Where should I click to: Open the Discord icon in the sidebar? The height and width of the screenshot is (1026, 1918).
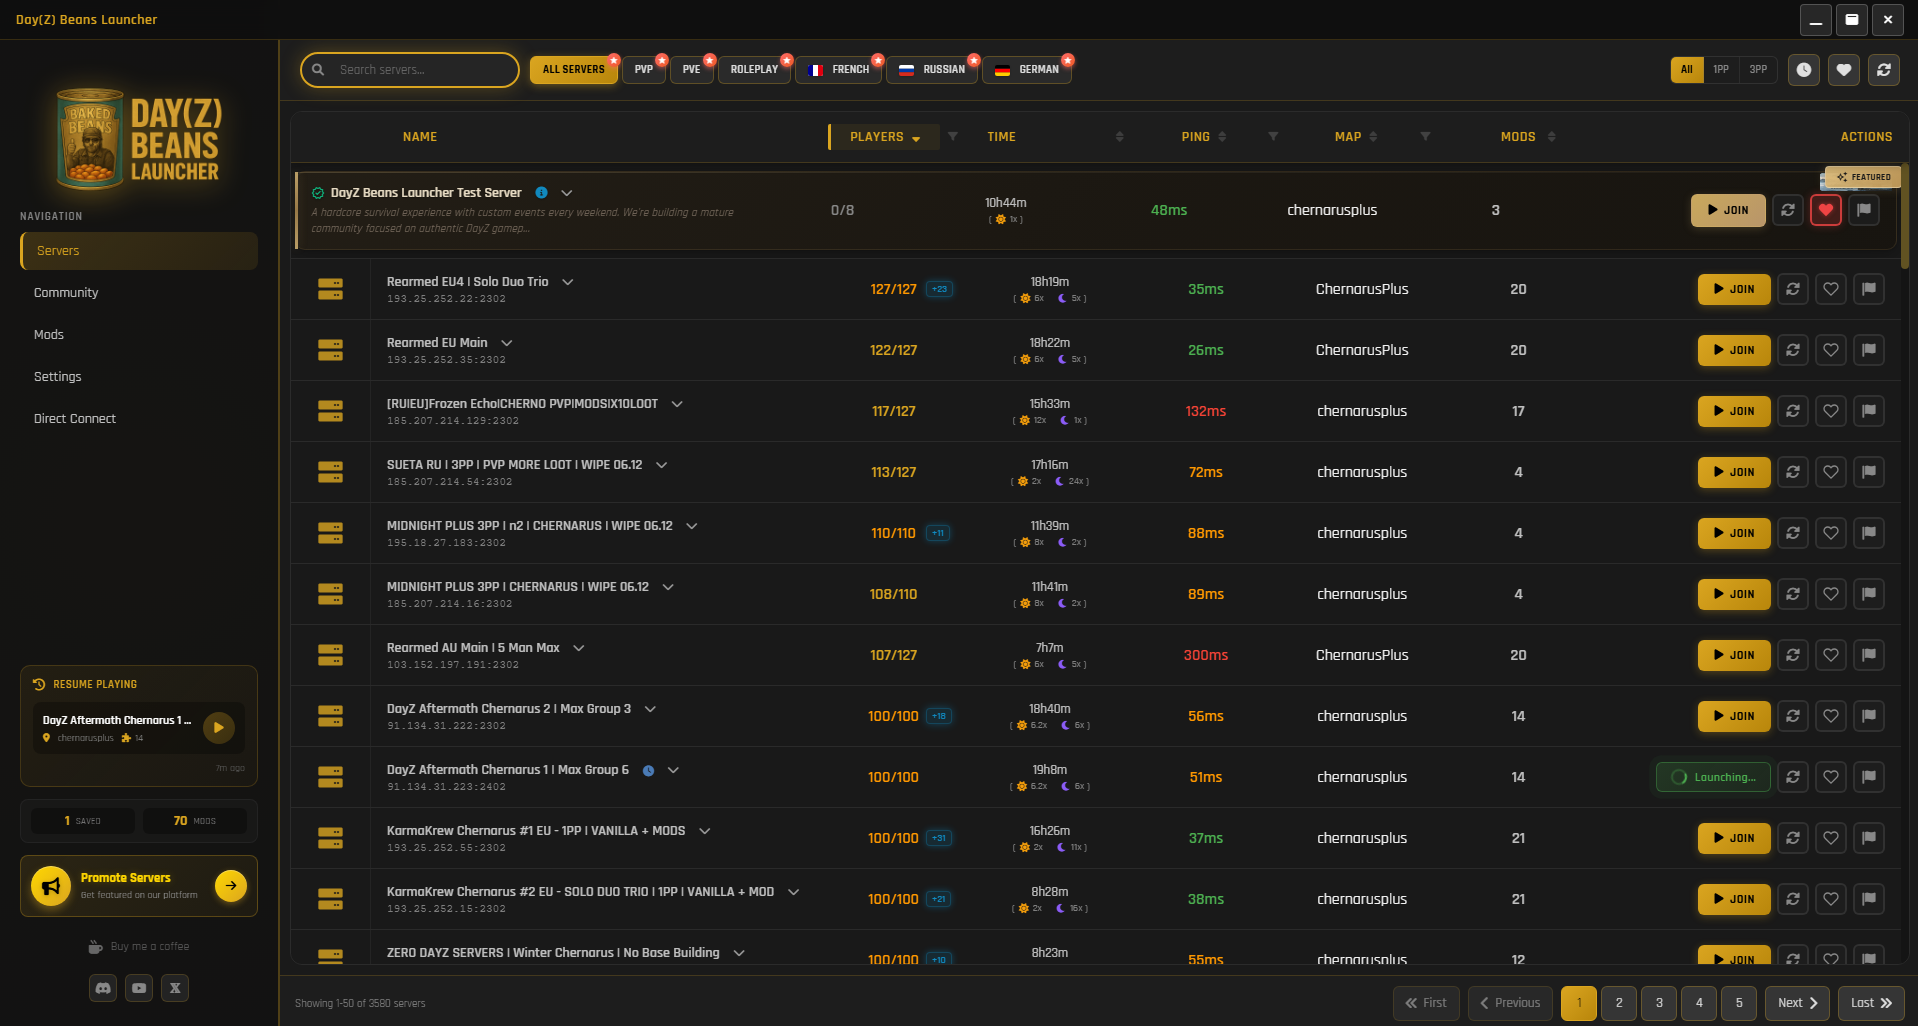[x=103, y=988]
